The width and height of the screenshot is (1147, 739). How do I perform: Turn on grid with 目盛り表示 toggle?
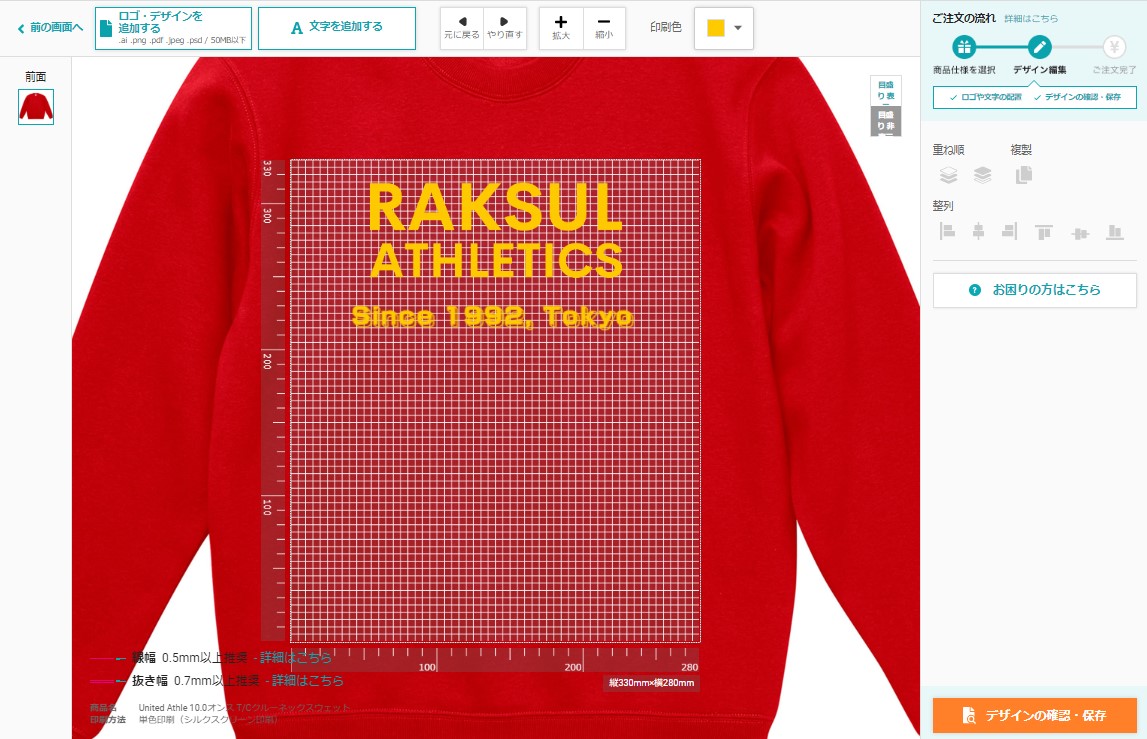[885, 91]
